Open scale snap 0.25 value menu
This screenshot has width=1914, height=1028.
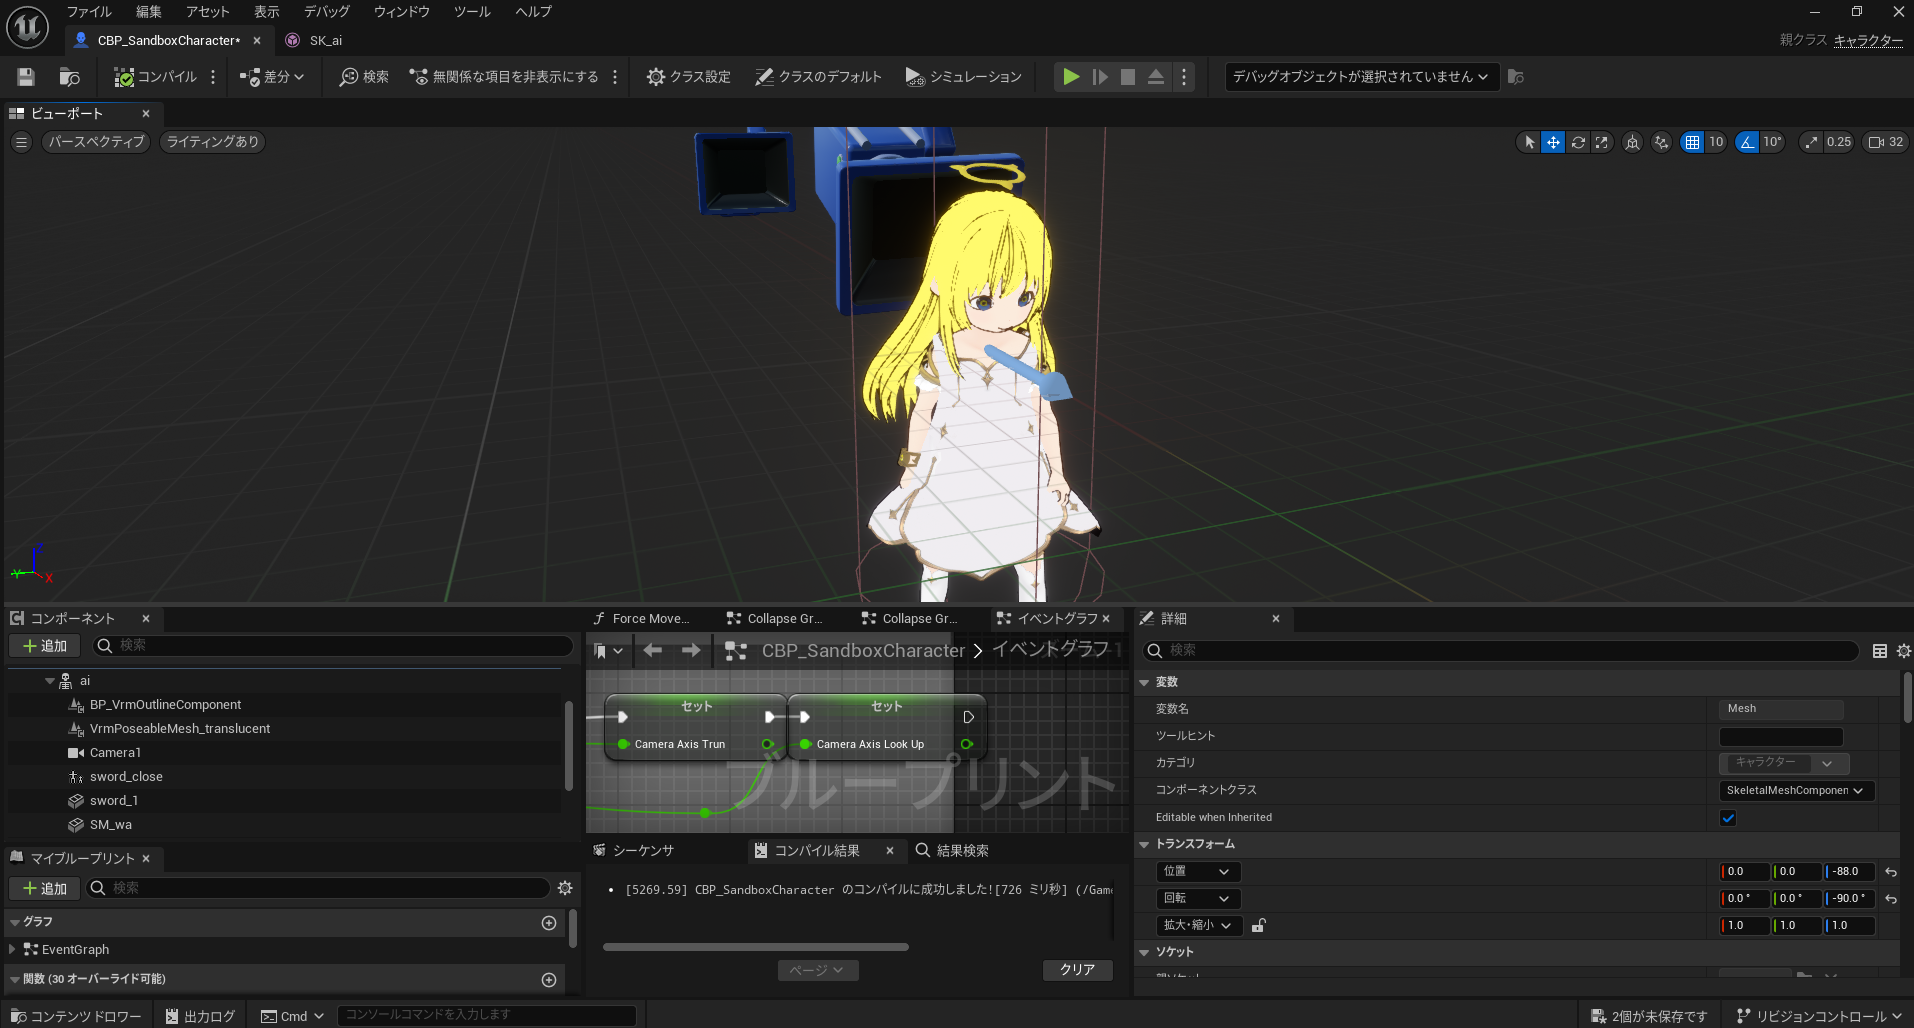tap(1839, 142)
